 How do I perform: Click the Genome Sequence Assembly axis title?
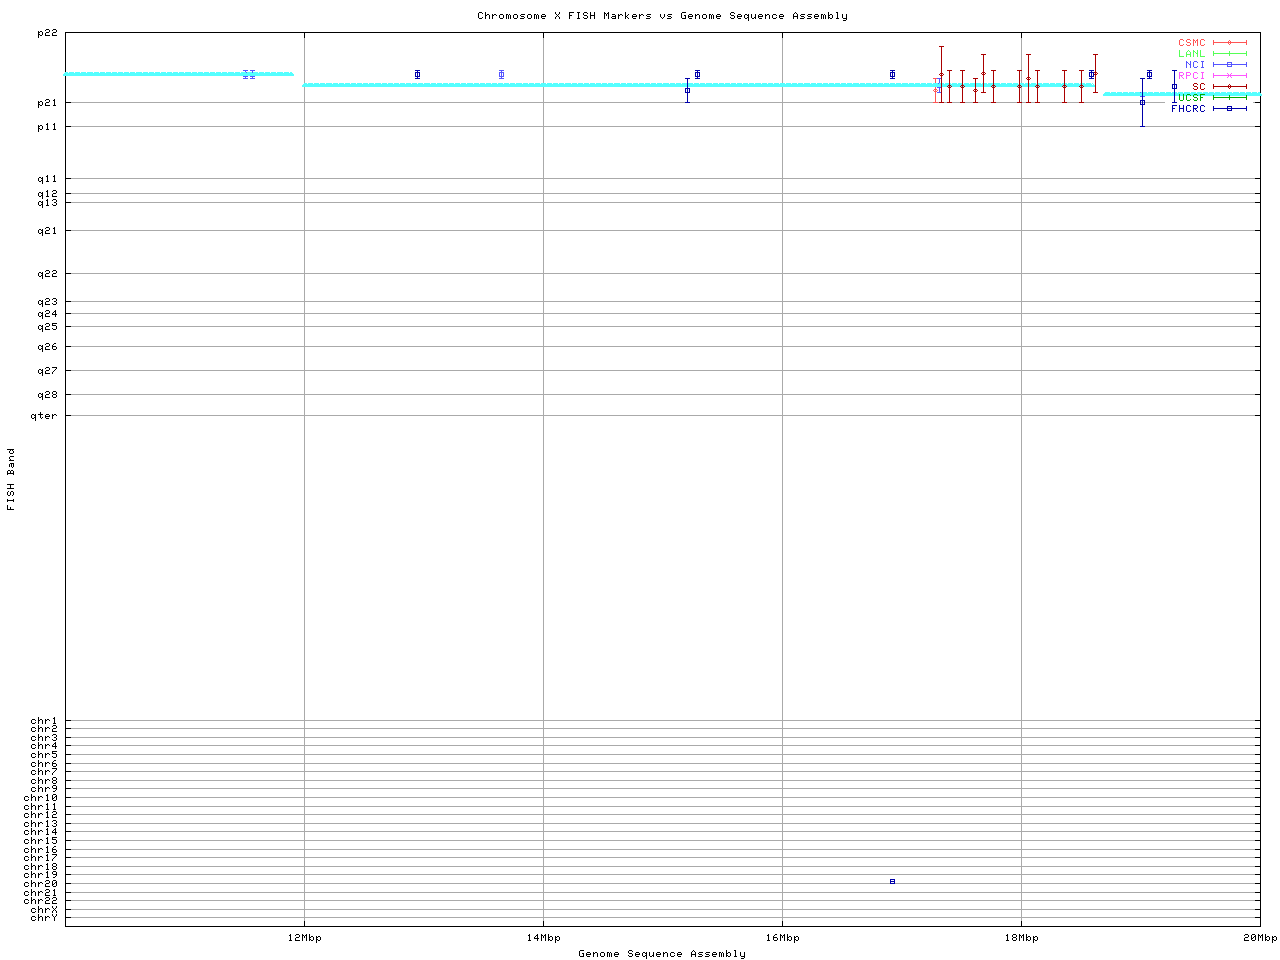(x=662, y=954)
